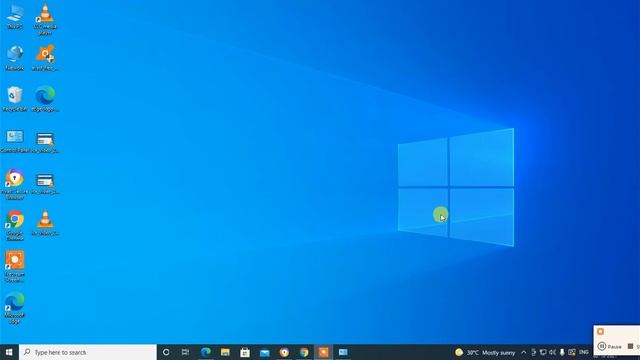Switch to Google Chrome on the taskbar
The width and height of the screenshot is (640, 360).
tap(304, 352)
